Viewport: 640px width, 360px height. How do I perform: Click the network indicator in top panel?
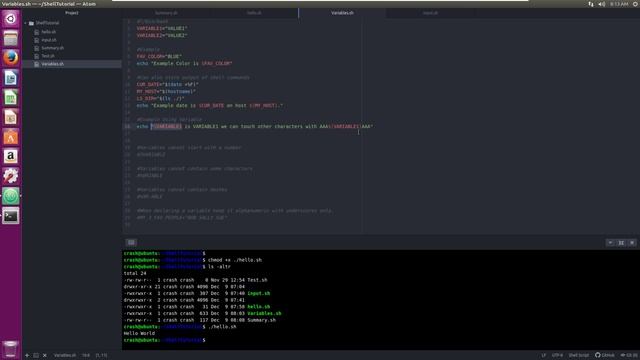coord(591,4)
